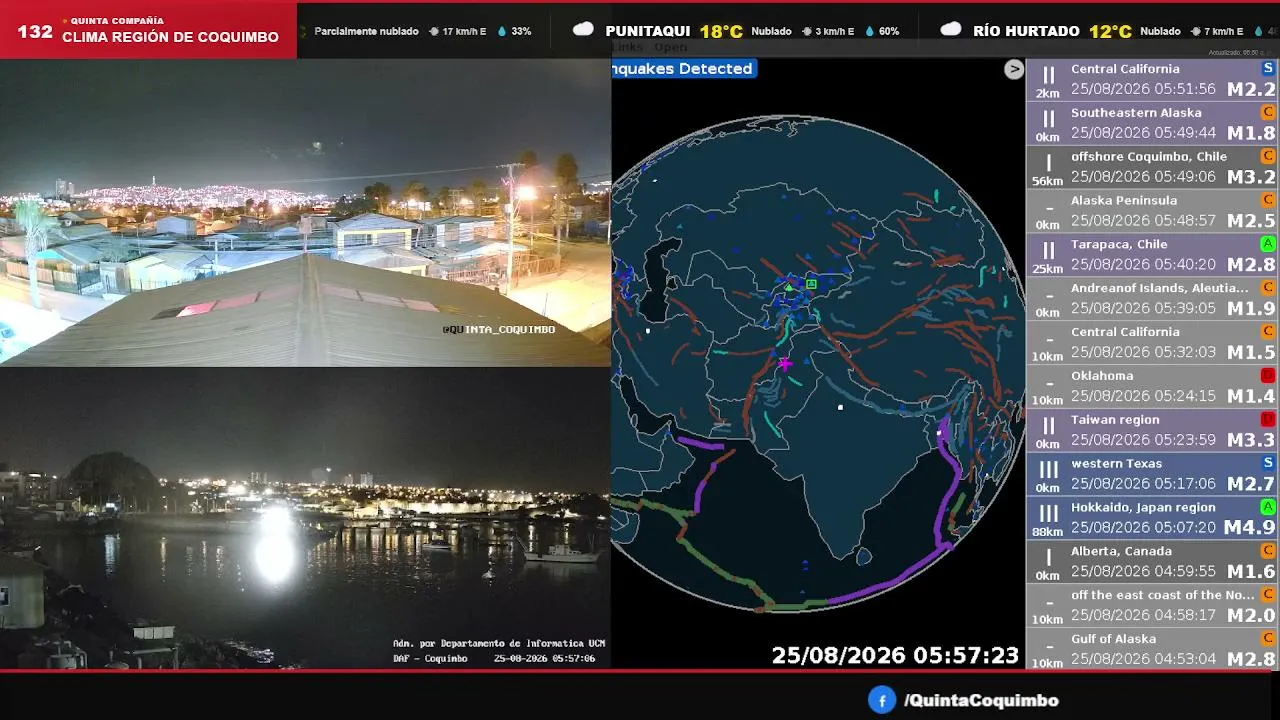The height and width of the screenshot is (720, 1280).
Task: Click the 88km depth label
Action: coord(1048,532)
